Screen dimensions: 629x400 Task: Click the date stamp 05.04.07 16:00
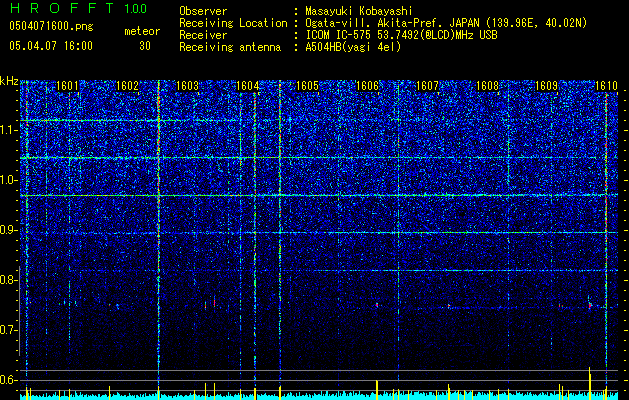tap(51, 46)
